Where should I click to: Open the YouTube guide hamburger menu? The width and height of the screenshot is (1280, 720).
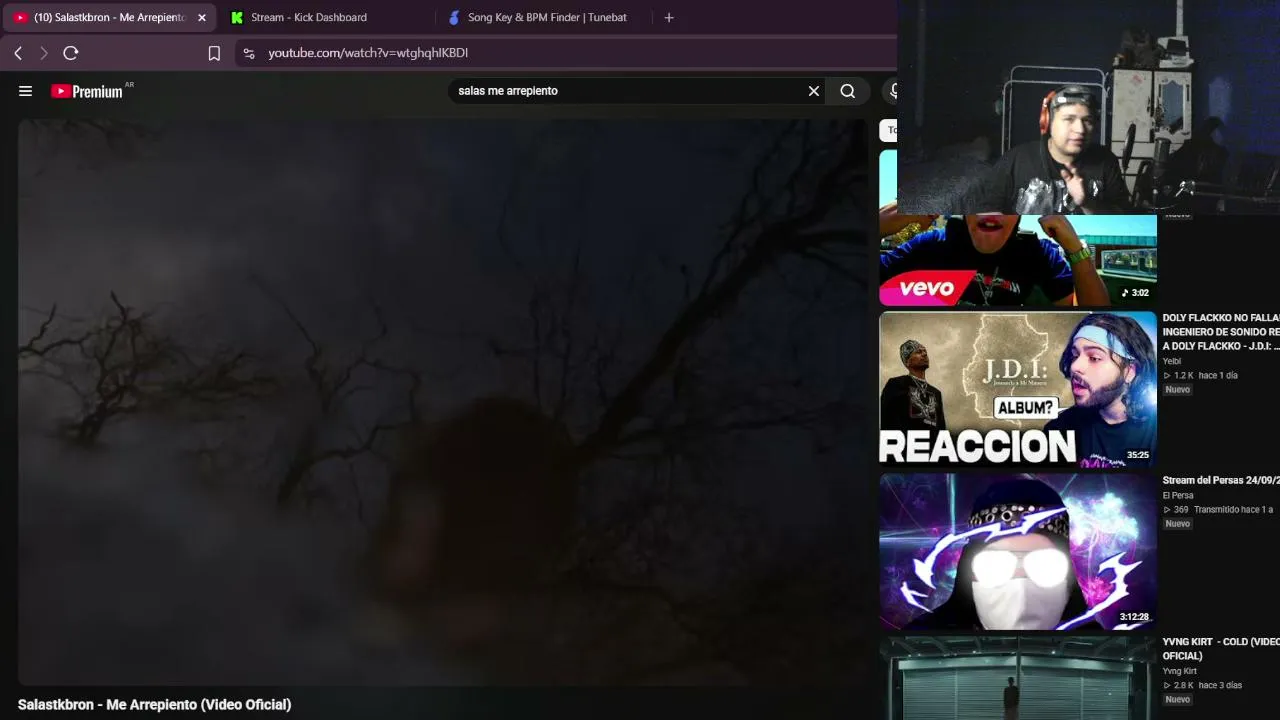point(26,91)
